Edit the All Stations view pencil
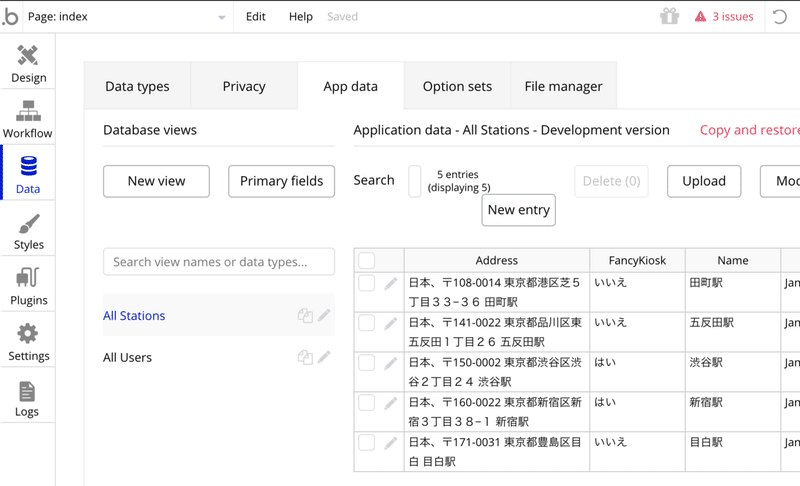This screenshot has width=800, height=486. point(323,316)
